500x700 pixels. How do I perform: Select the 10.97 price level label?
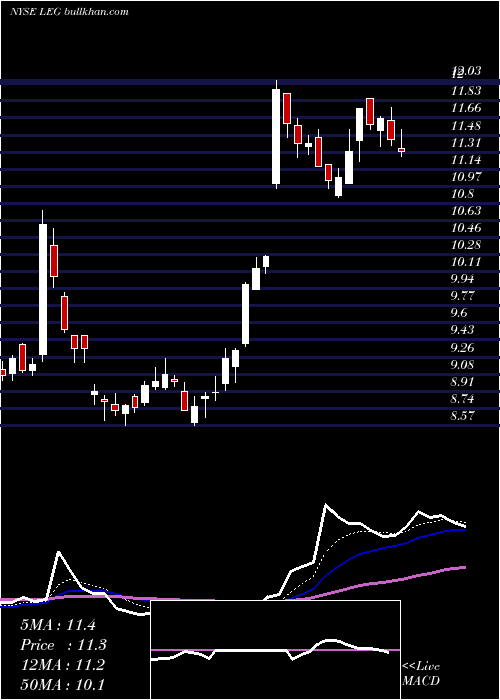[x=466, y=177]
